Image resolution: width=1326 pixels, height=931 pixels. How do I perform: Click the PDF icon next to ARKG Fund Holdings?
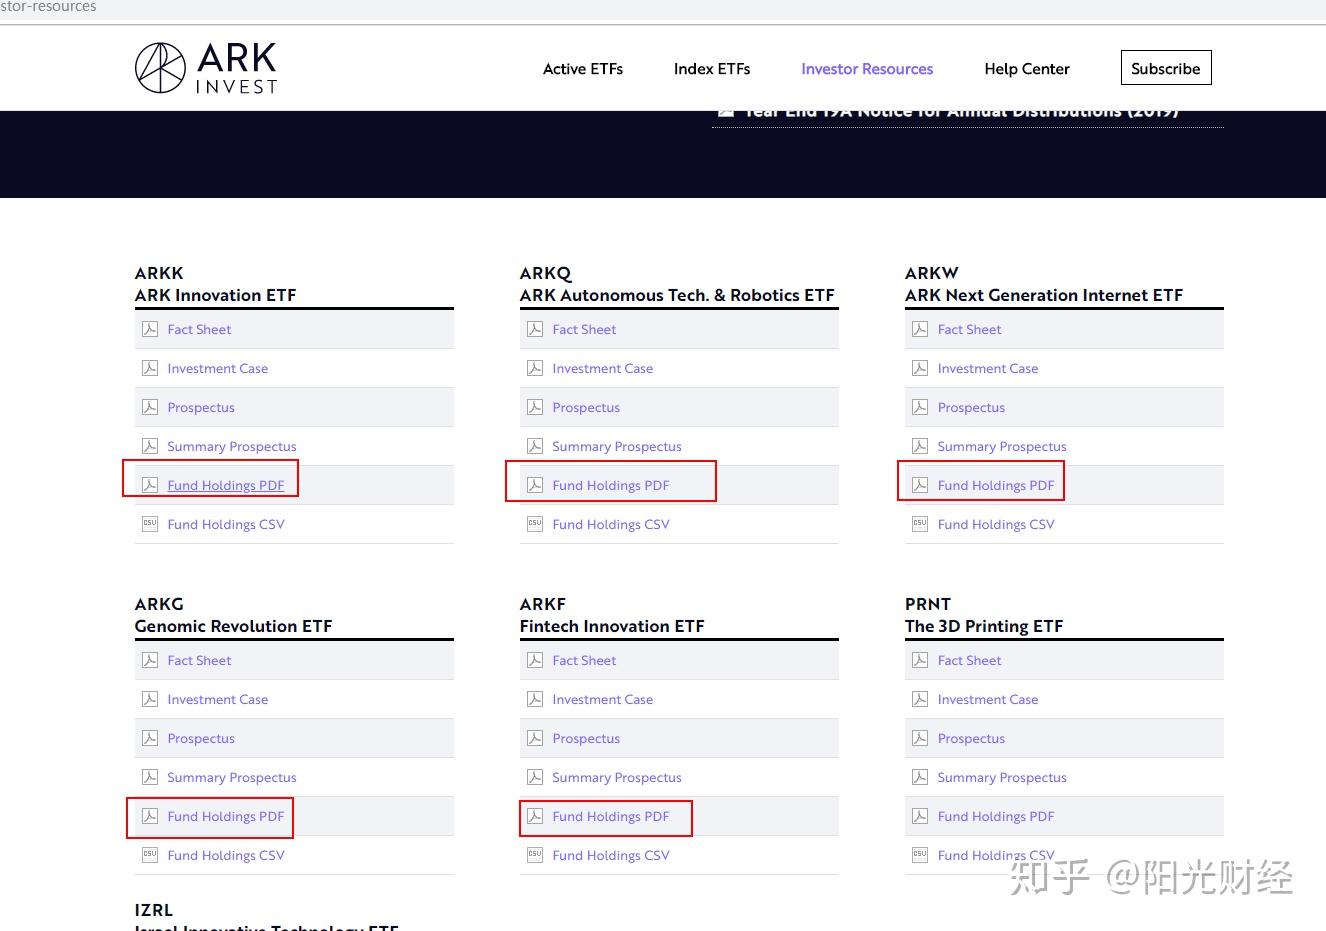pyautogui.click(x=150, y=815)
